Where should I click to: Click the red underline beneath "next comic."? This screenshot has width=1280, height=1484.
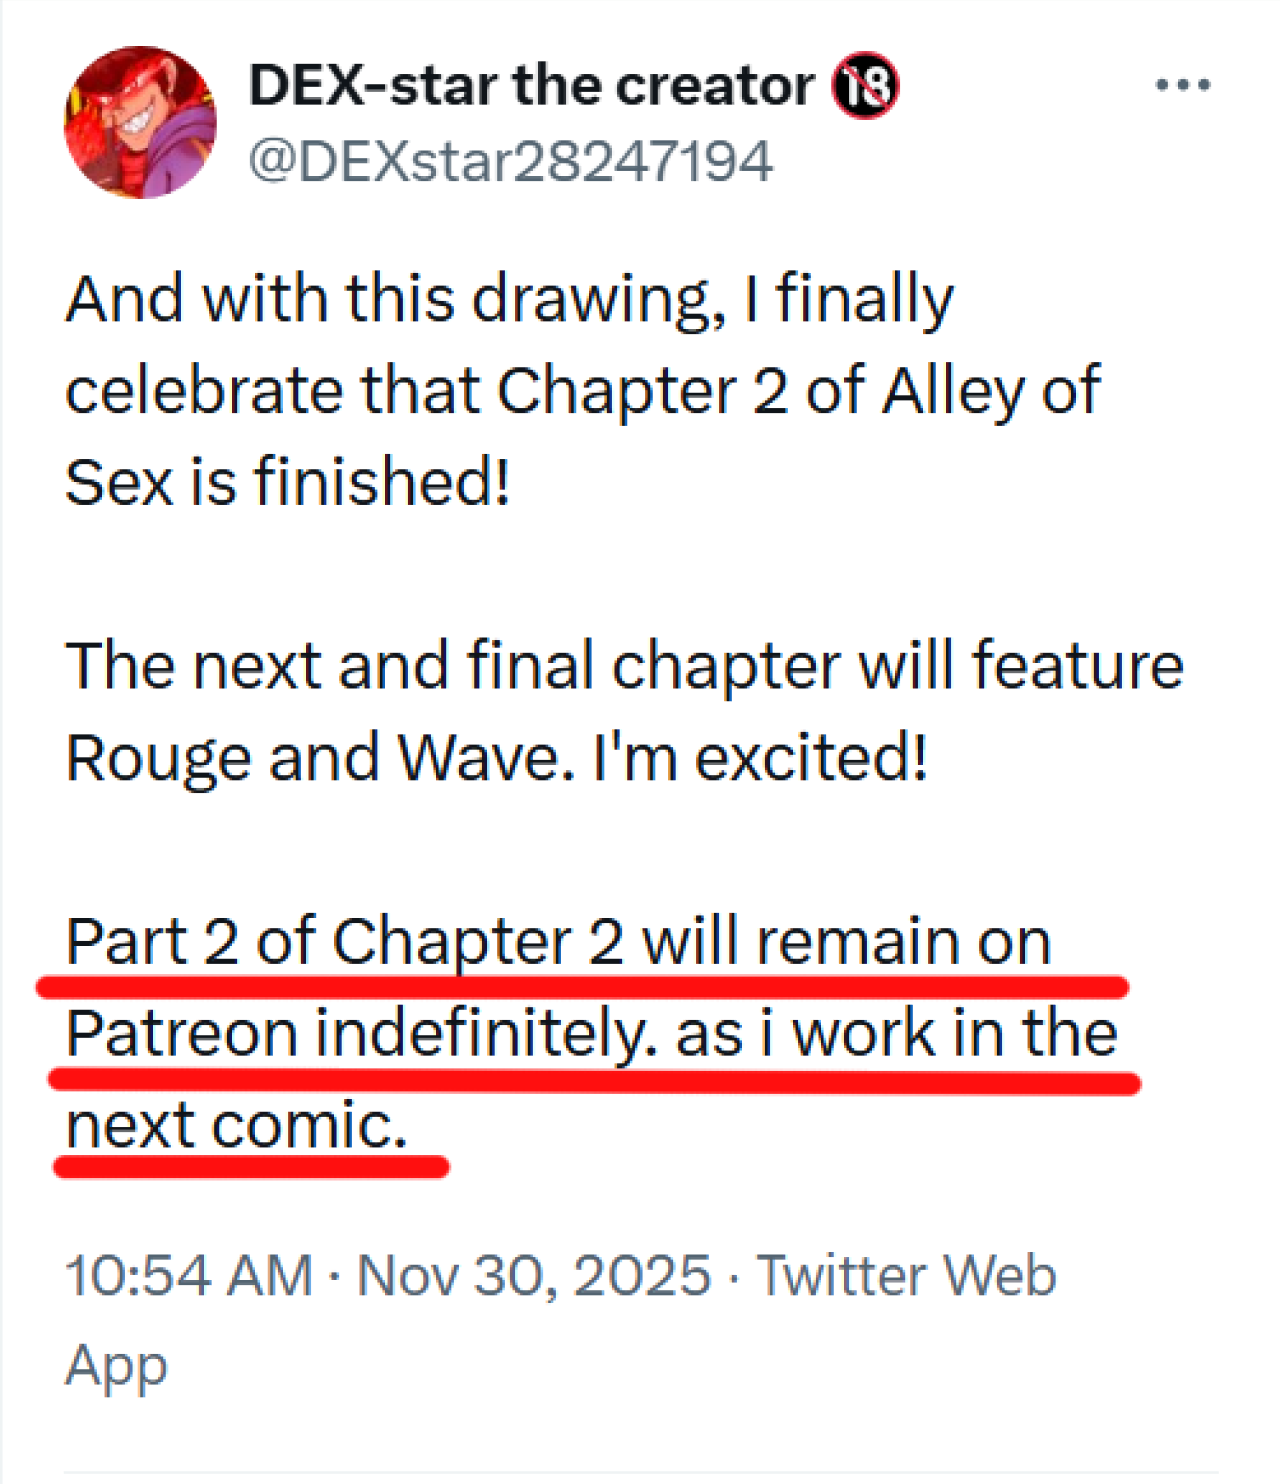[x=250, y=1167]
